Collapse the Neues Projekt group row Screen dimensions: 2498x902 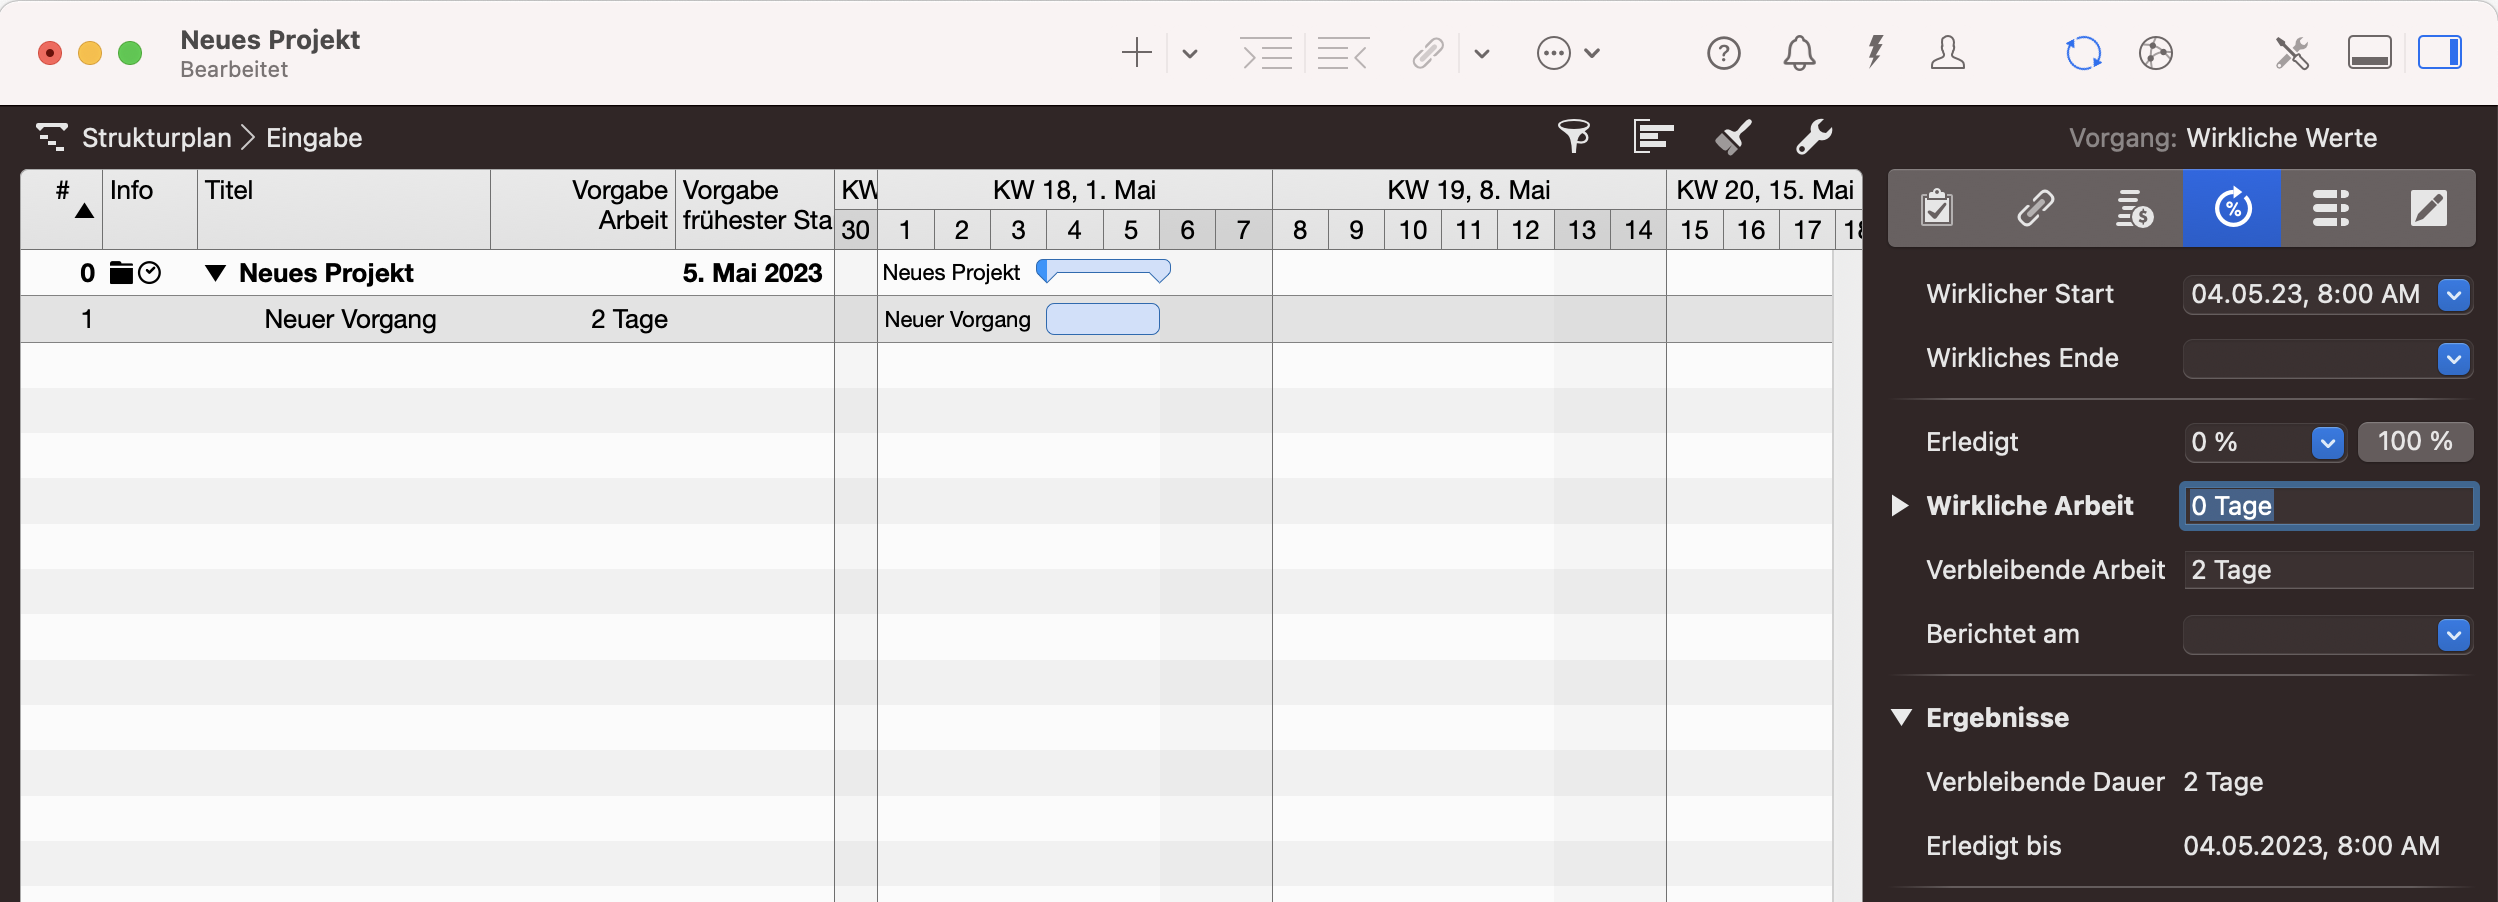pos(215,273)
